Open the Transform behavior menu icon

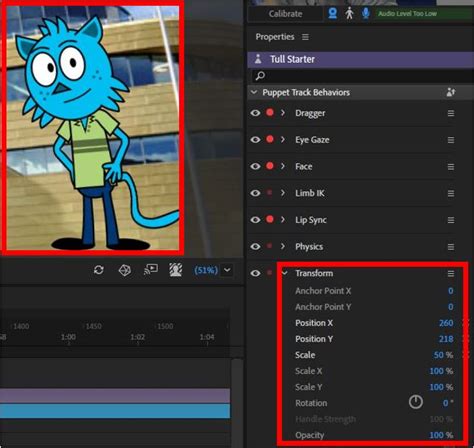point(451,274)
